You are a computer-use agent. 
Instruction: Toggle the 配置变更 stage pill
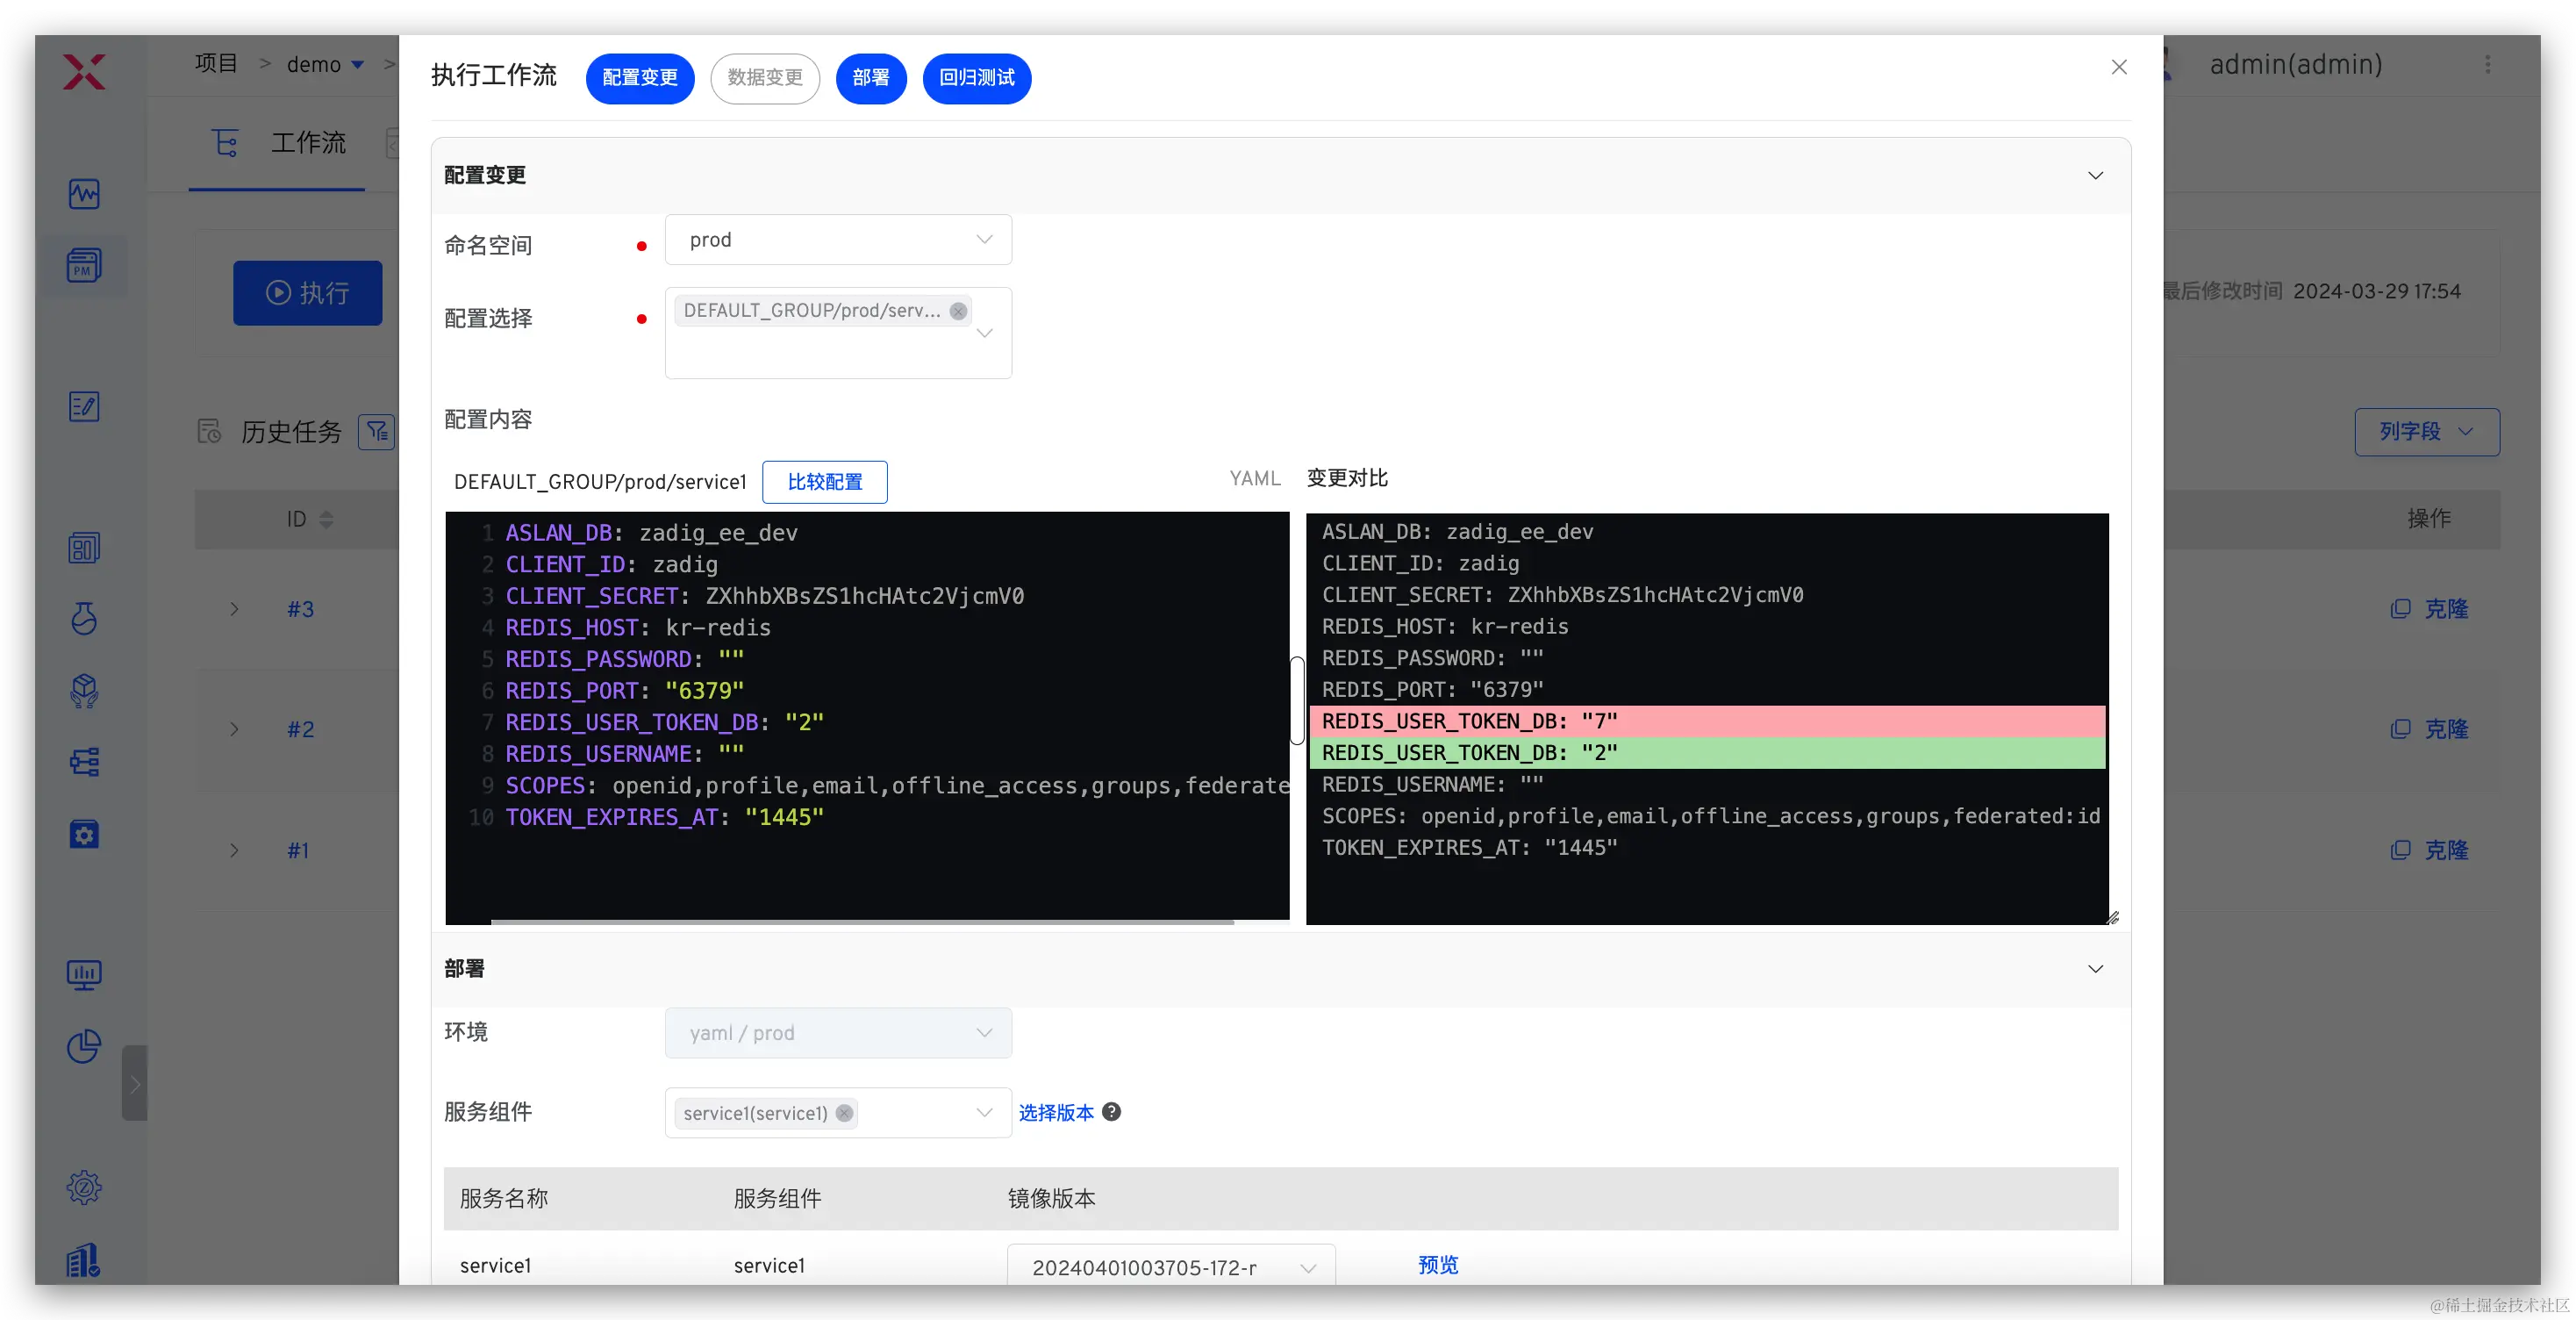coord(640,78)
